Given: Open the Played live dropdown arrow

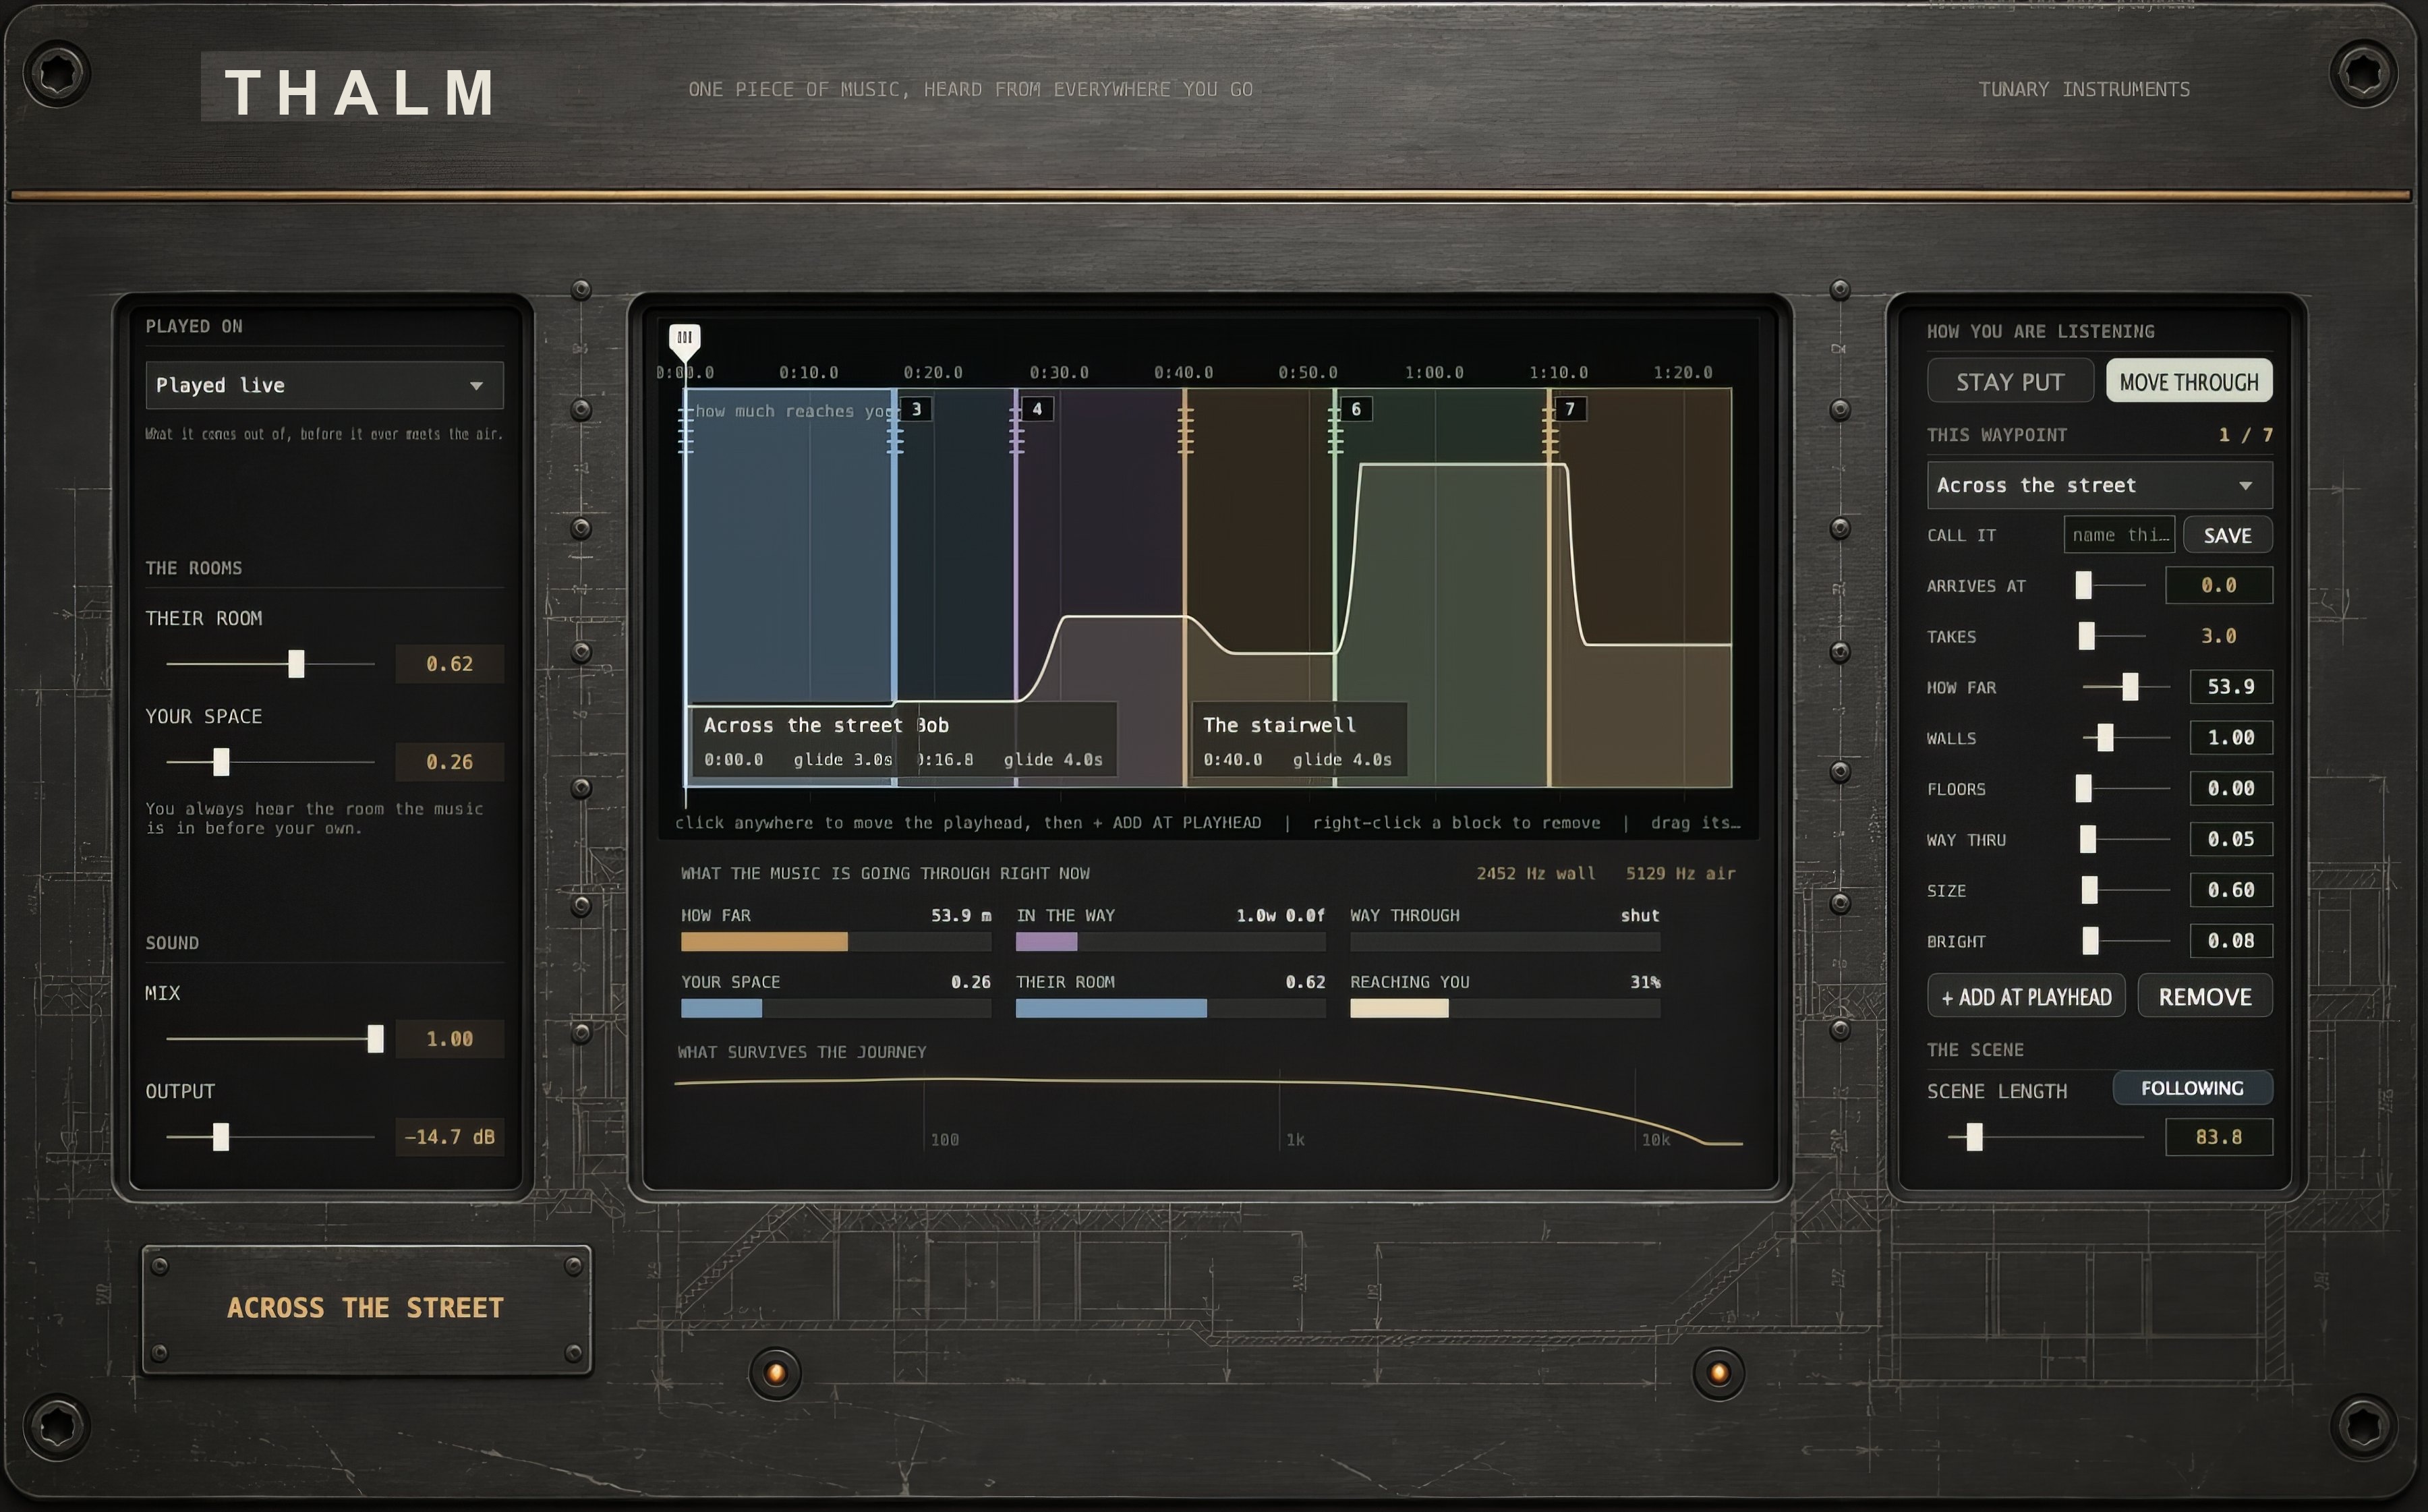Looking at the screenshot, I should click(x=477, y=386).
